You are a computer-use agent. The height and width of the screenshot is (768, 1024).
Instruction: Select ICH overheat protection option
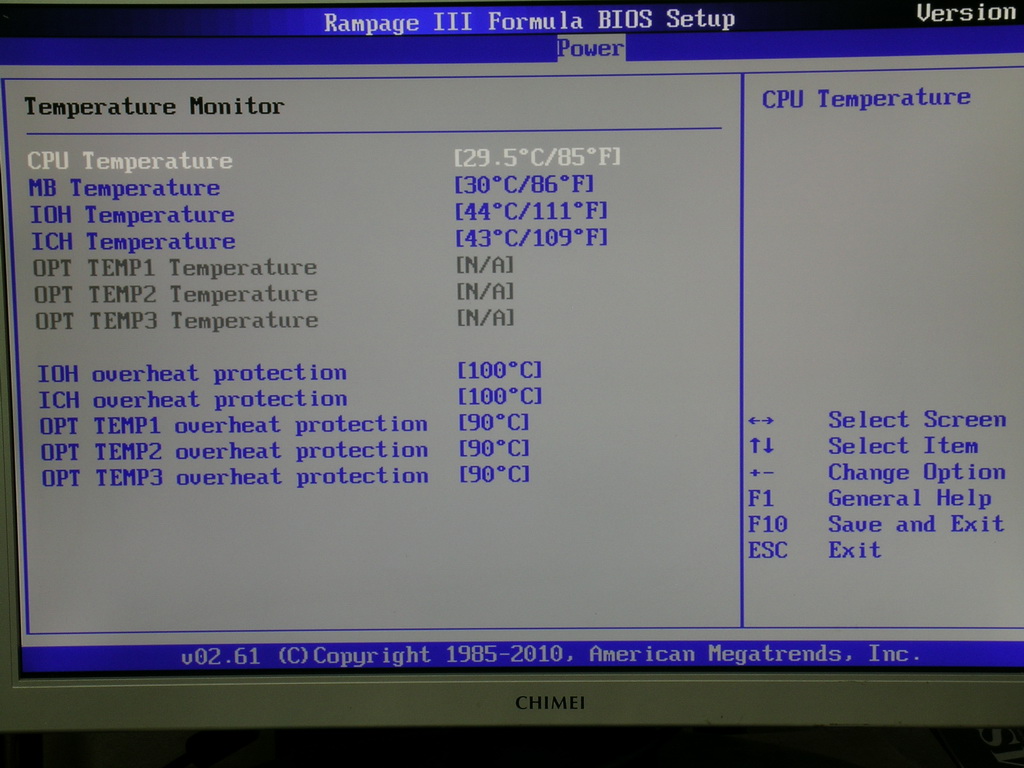tap(193, 400)
